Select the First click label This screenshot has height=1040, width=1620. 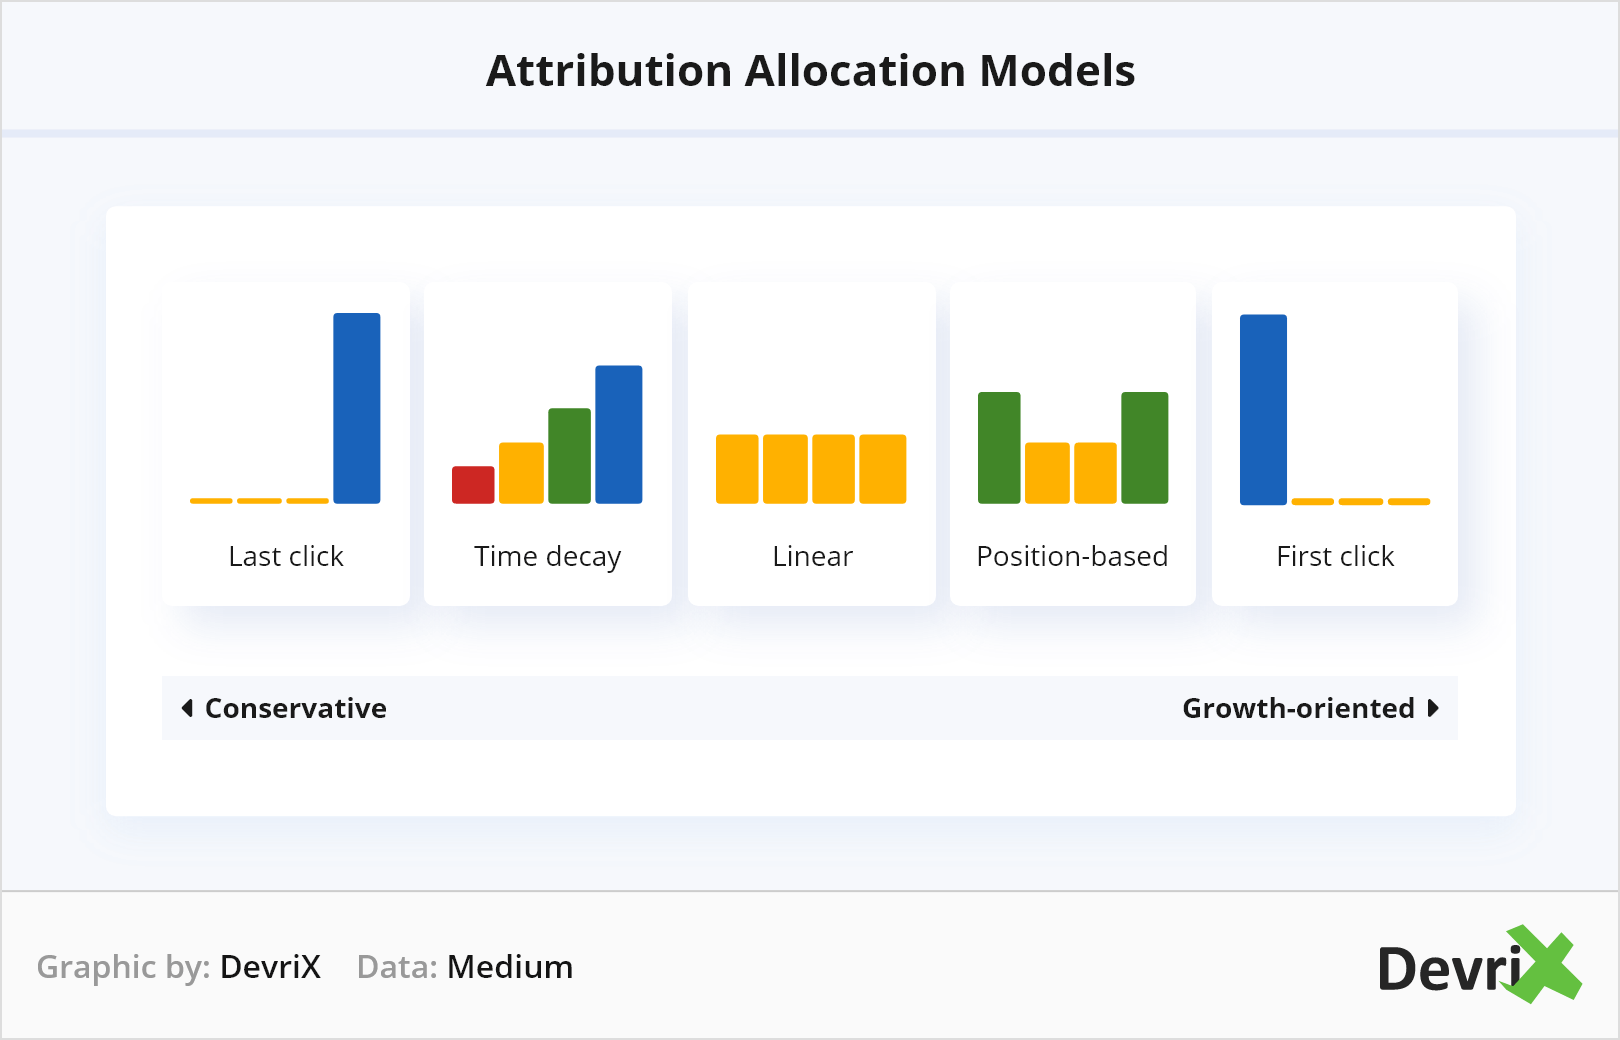pyautogui.click(x=1335, y=556)
